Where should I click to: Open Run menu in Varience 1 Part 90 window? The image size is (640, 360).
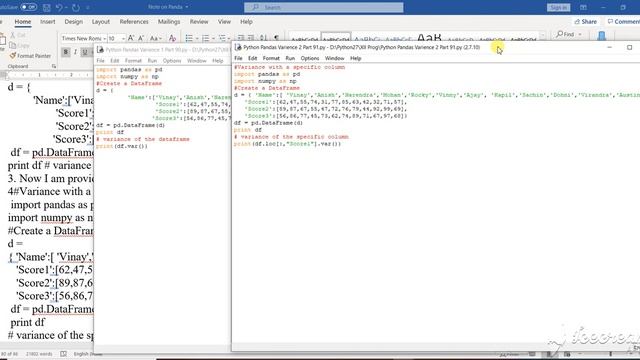[x=152, y=61]
